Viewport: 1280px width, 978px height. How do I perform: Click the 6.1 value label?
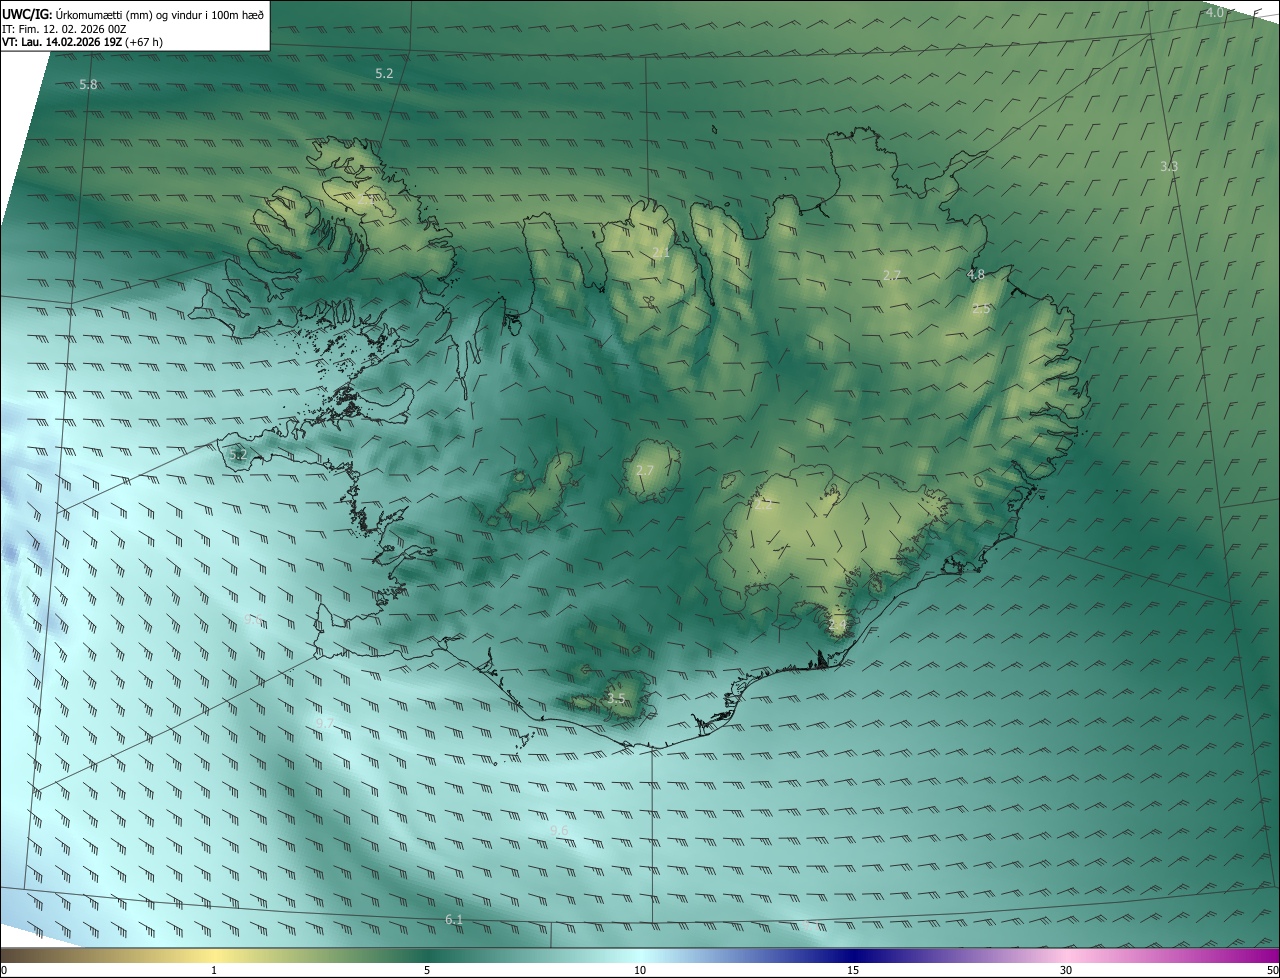coord(454,919)
